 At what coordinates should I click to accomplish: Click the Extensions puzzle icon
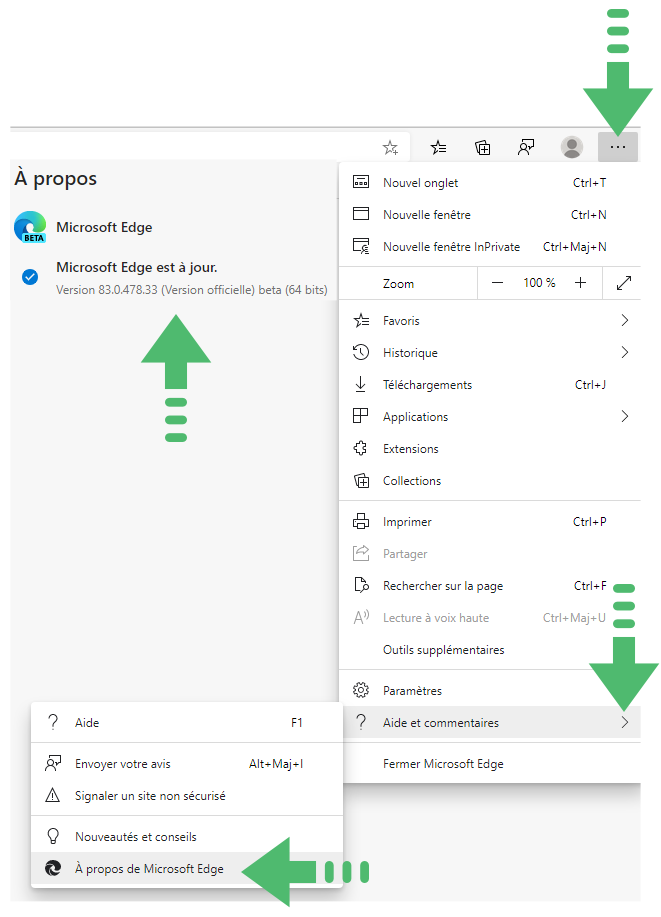coord(361,448)
